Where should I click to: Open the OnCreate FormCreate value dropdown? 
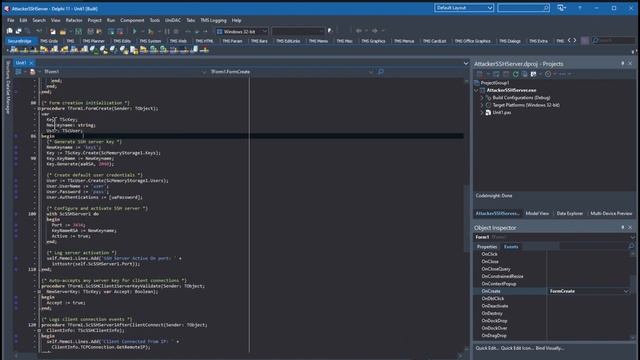coord(626,291)
